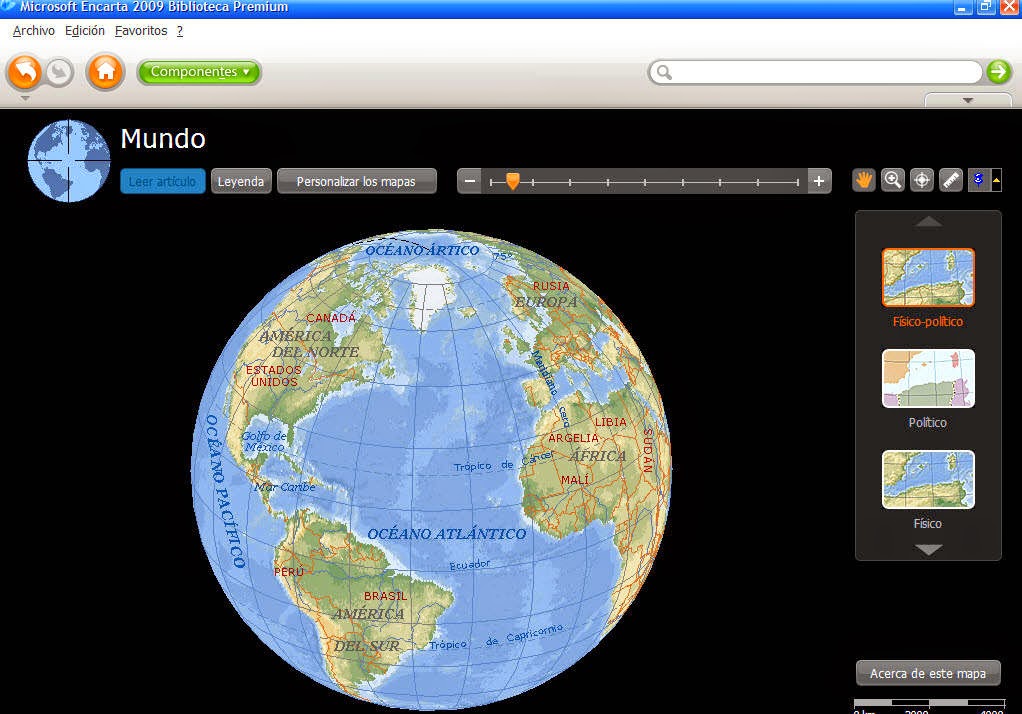The image size is (1022, 714).
Task: Click the orange zoom slider handle
Action: [513, 181]
